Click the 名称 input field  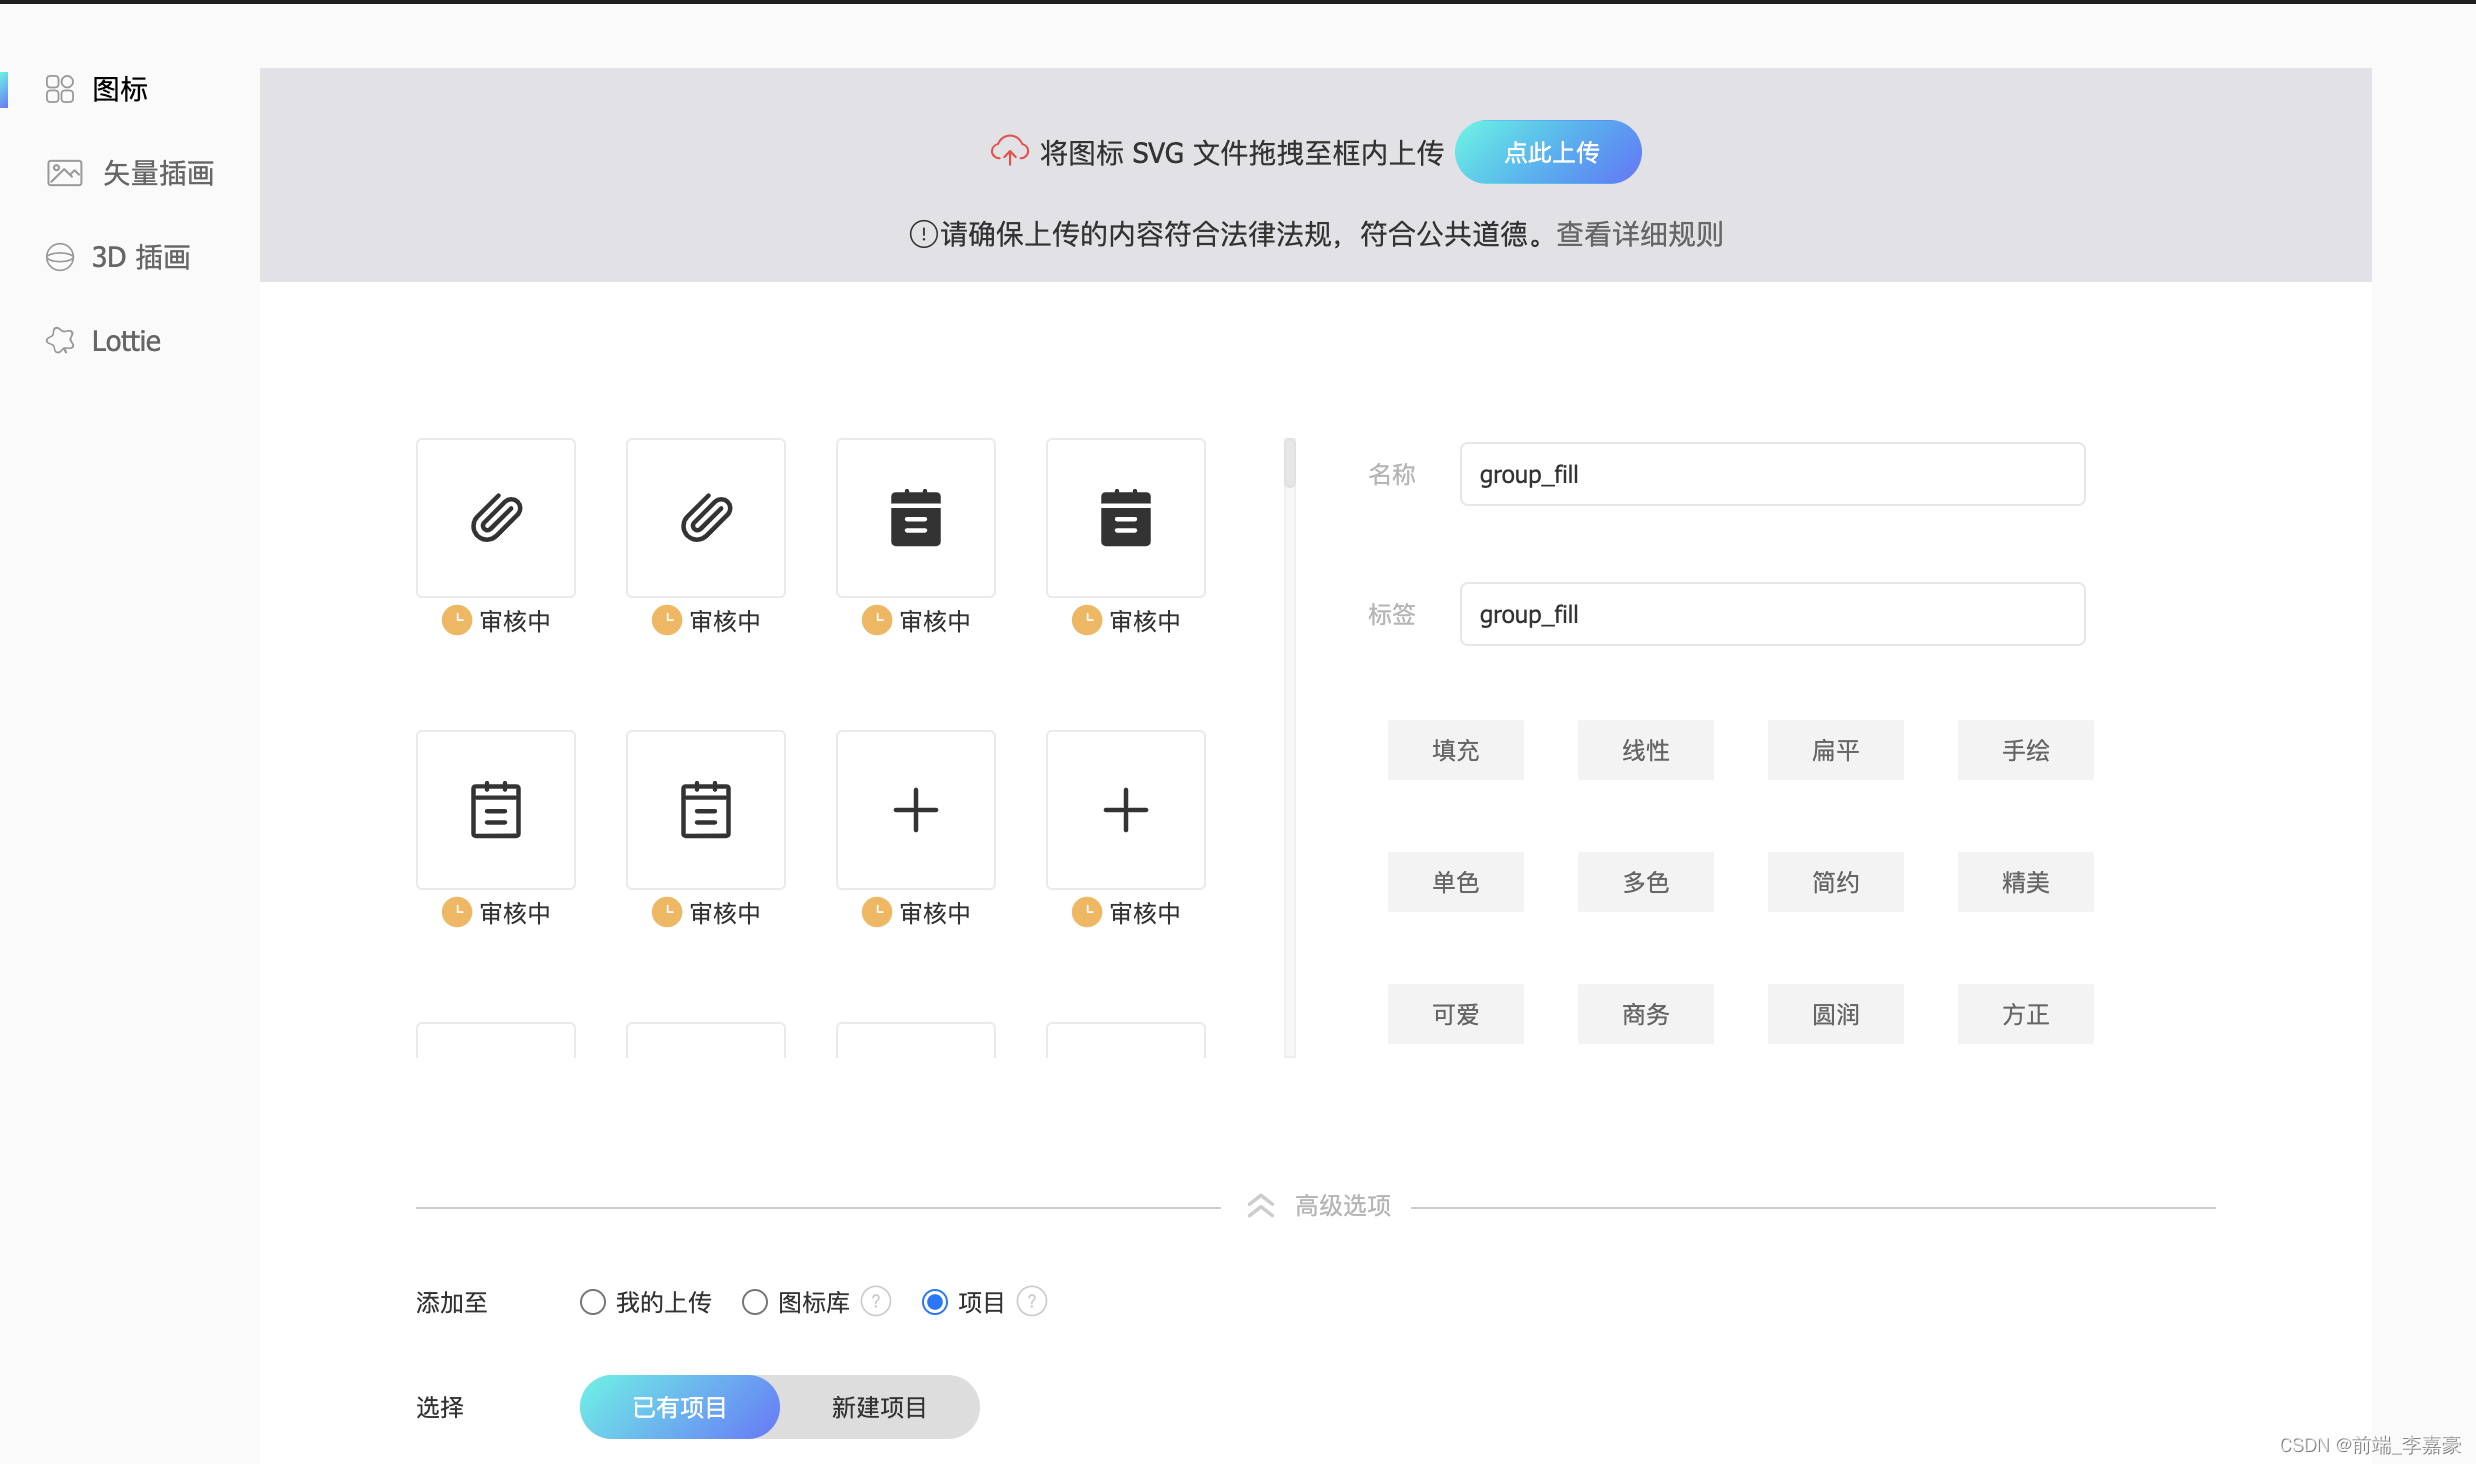(x=1772, y=474)
